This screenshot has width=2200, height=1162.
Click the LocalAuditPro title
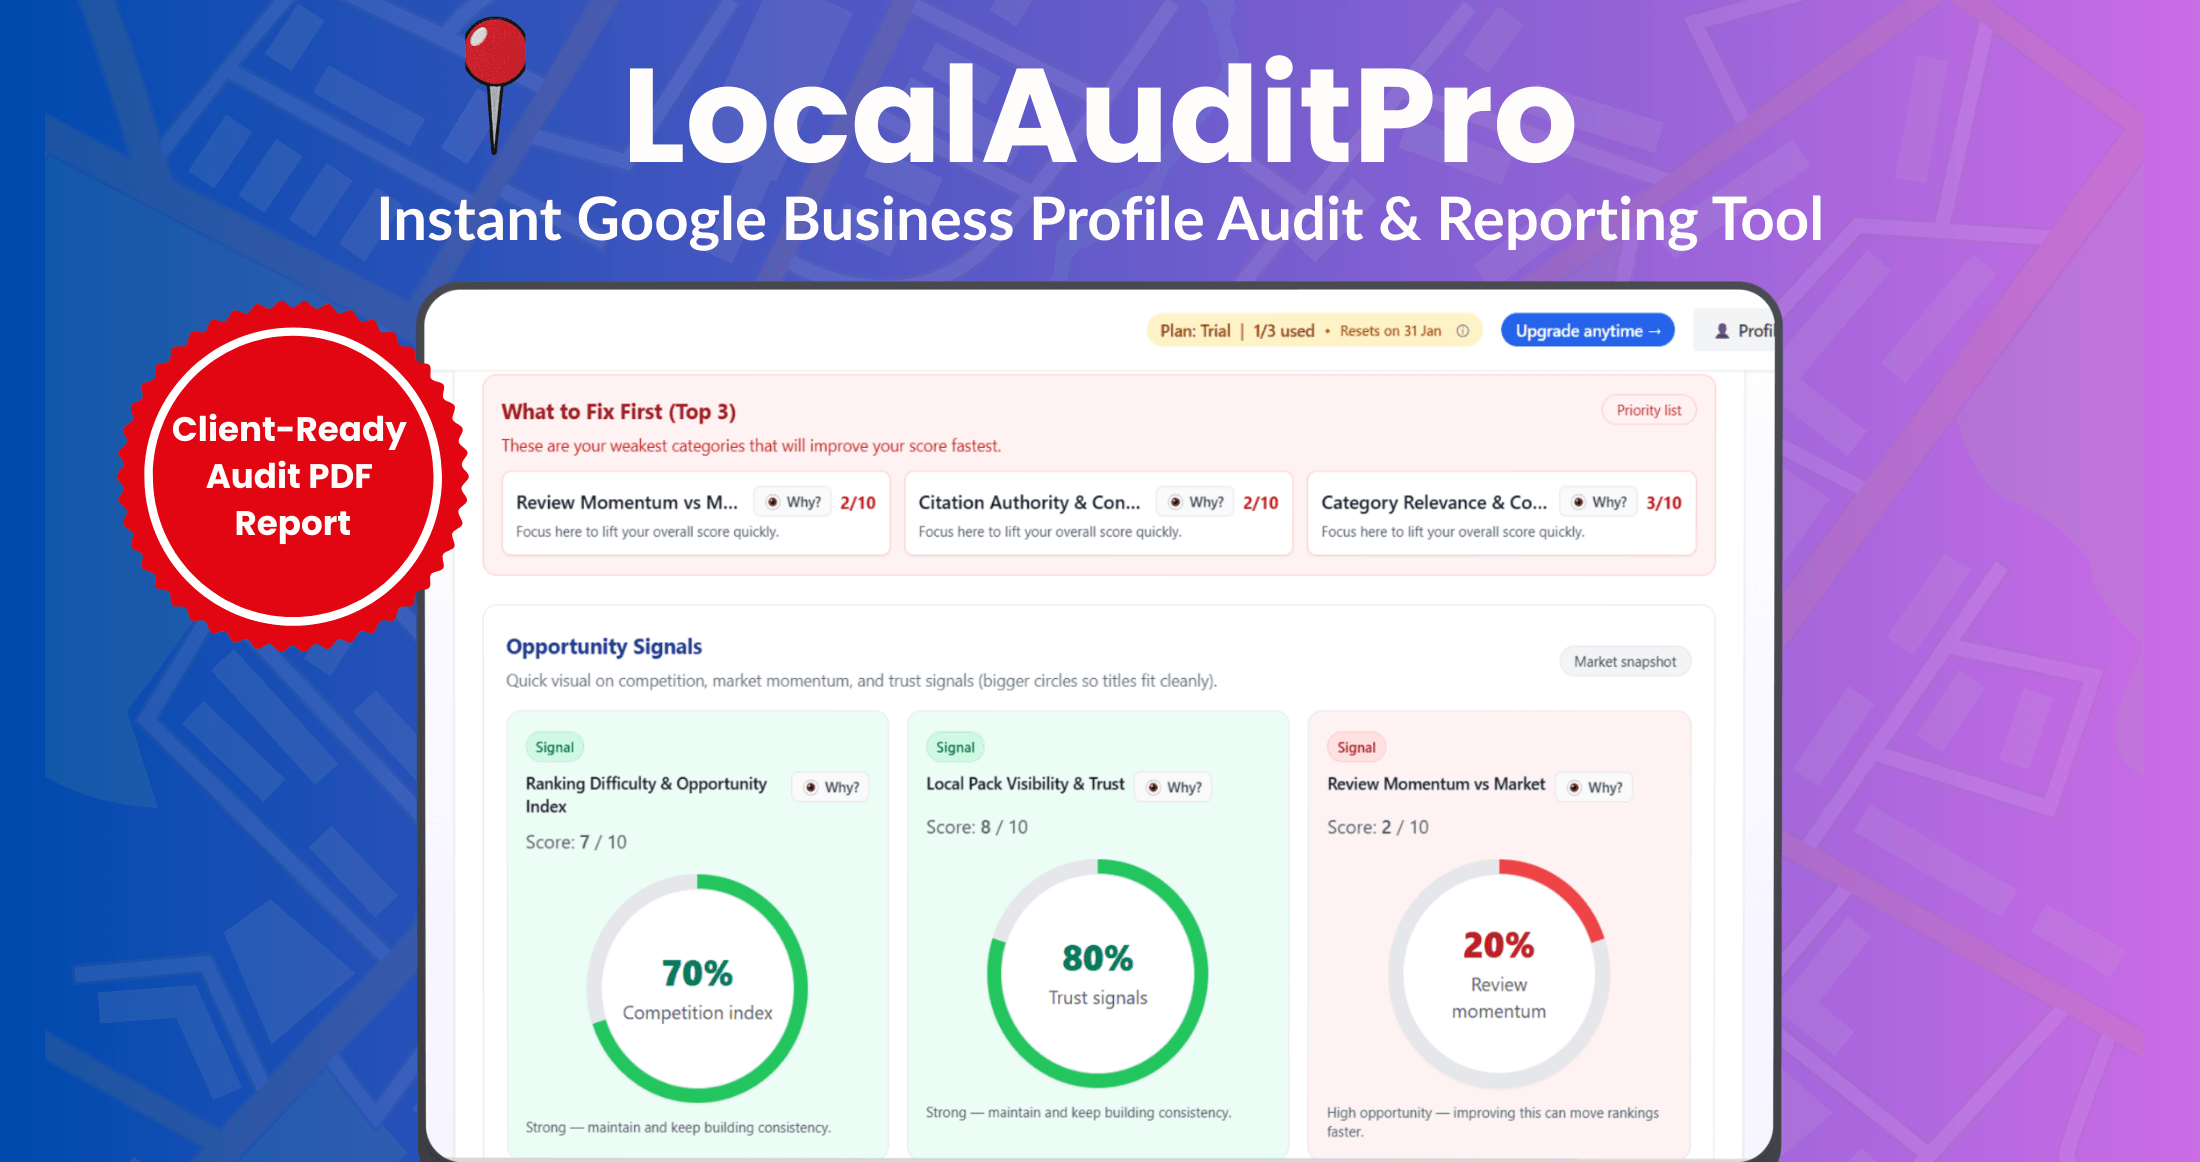[x=1100, y=113]
